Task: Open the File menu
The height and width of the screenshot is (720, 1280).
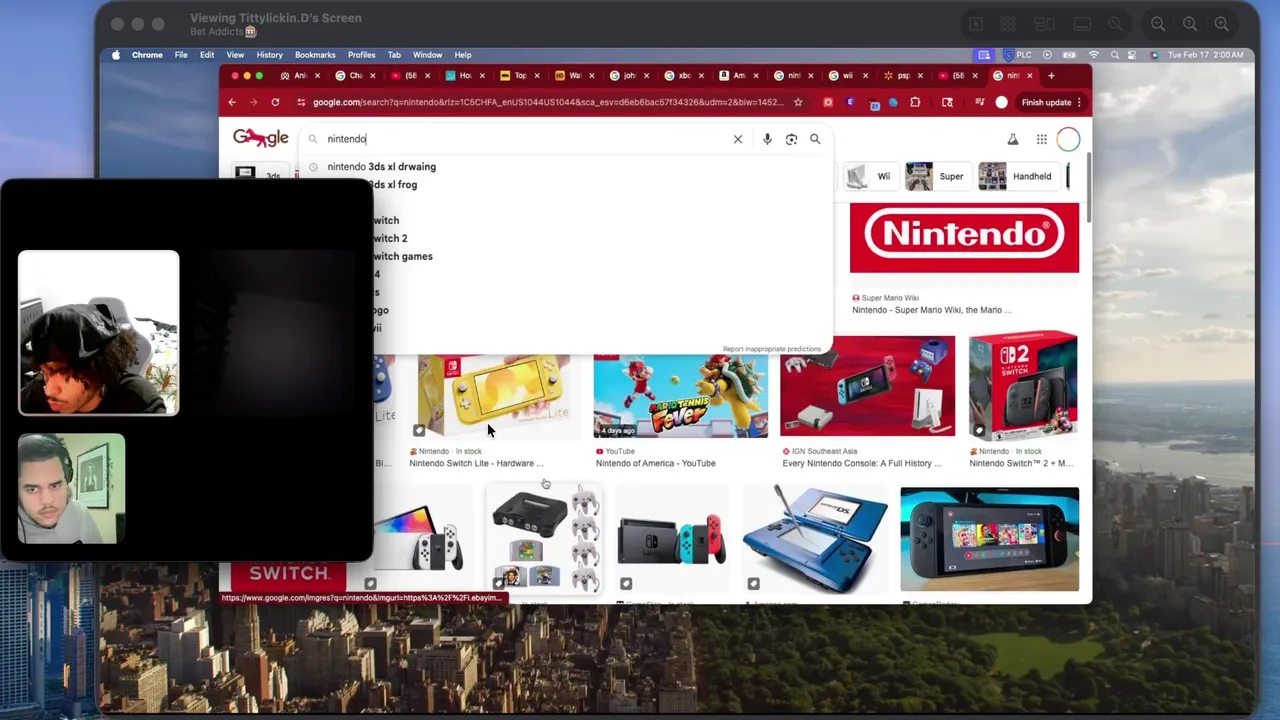Action: (x=181, y=55)
